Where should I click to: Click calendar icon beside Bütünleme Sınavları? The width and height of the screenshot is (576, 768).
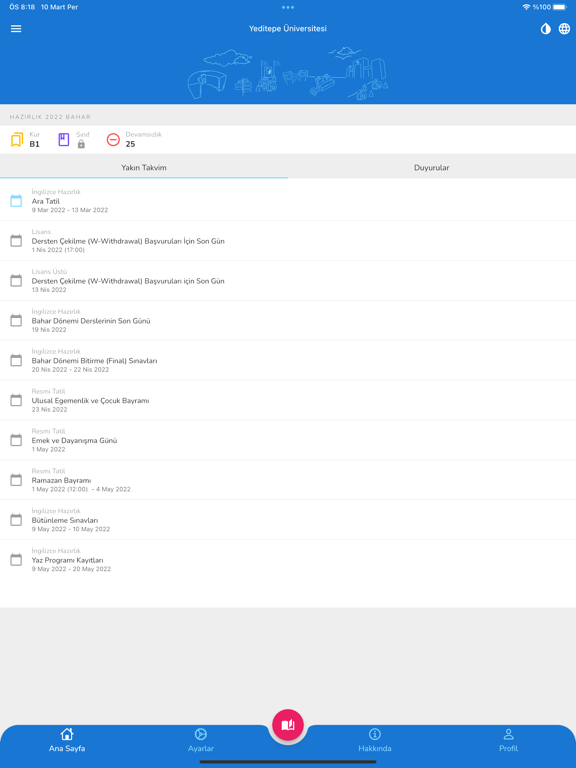pos(16,520)
